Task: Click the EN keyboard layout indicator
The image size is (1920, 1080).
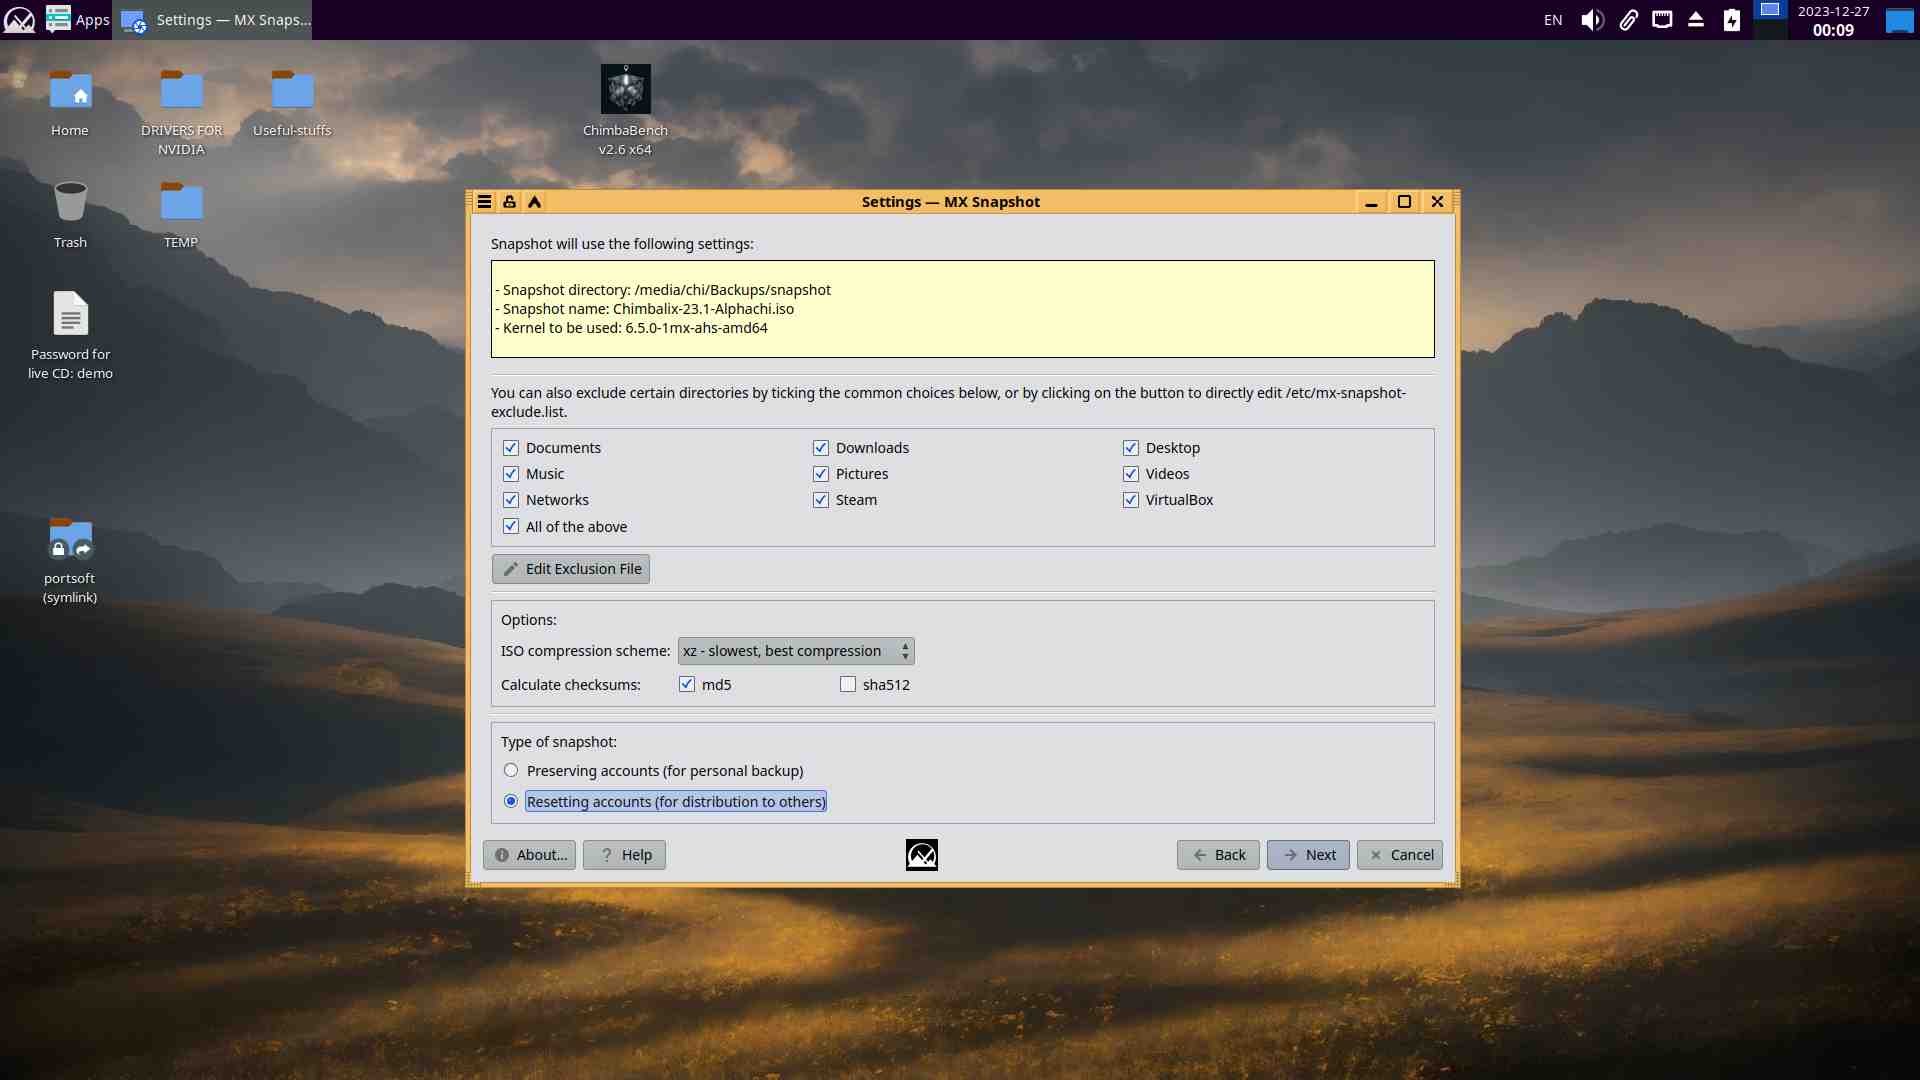Action: click(x=1552, y=20)
